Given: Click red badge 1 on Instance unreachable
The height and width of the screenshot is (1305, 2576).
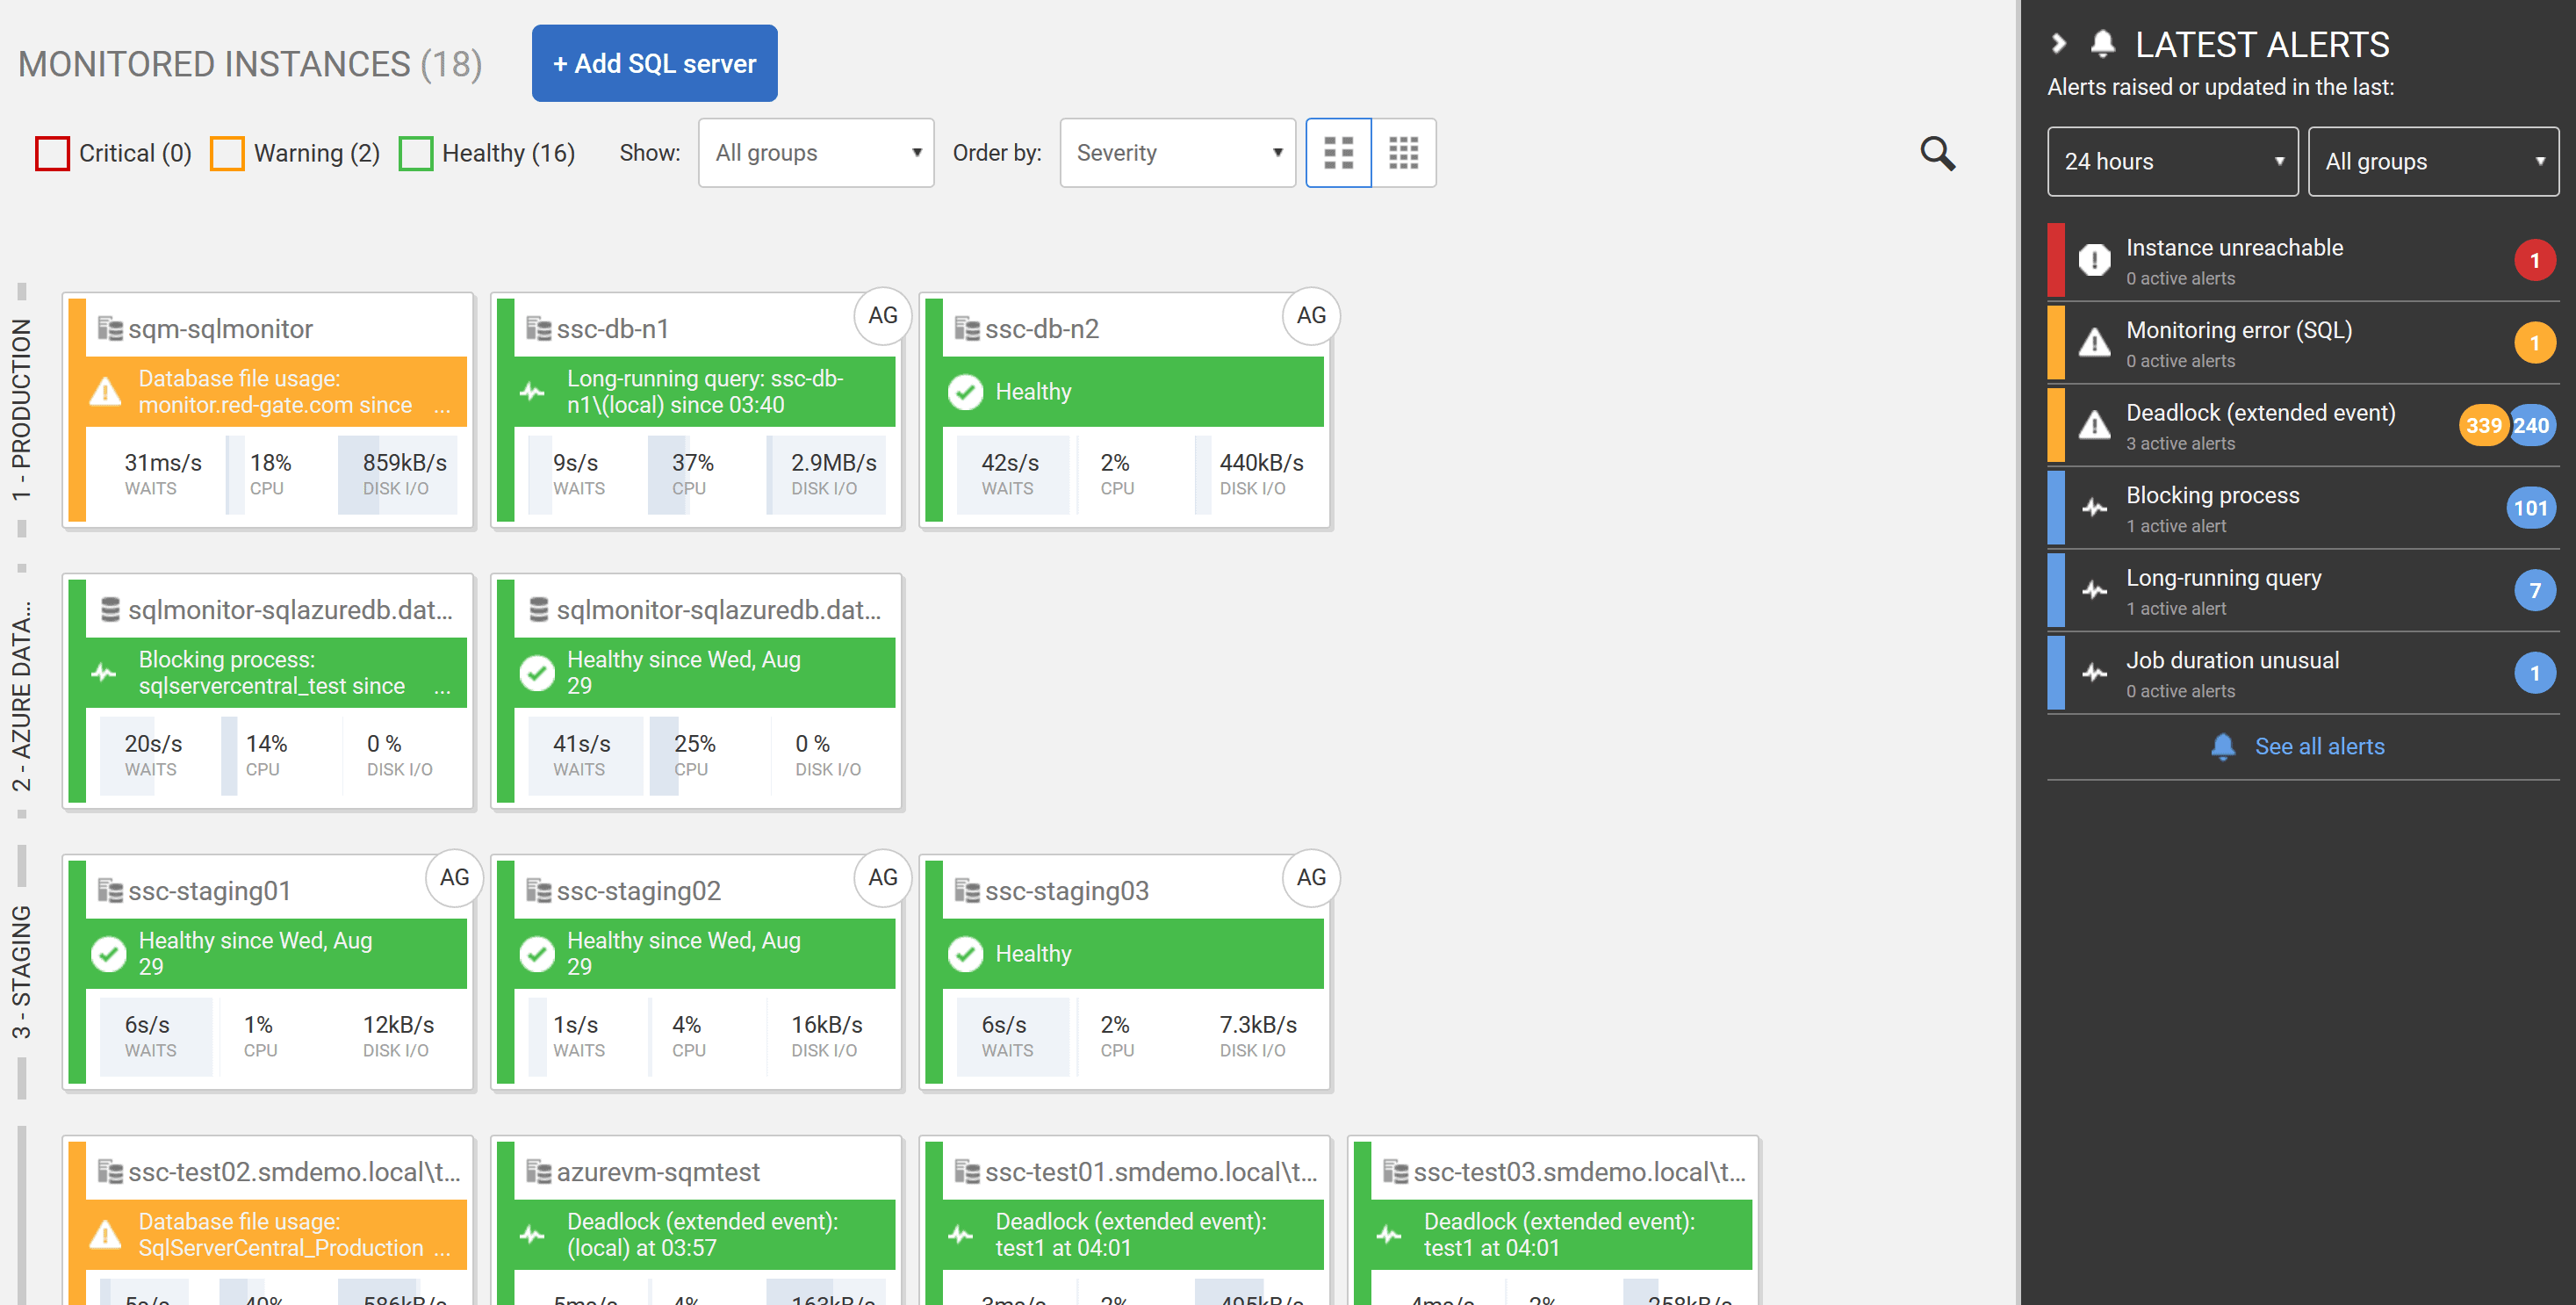Looking at the screenshot, I should click(2534, 261).
